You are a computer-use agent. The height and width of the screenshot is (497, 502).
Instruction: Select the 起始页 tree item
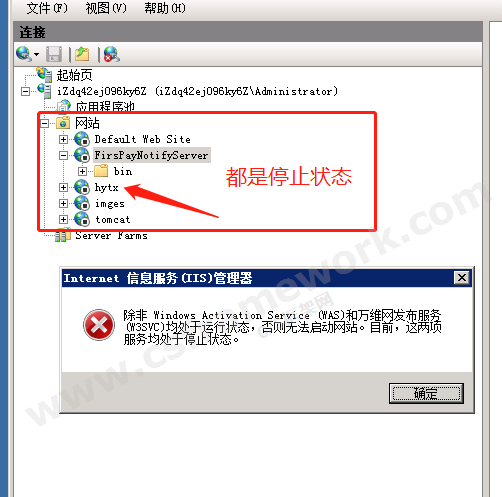(x=74, y=75)
